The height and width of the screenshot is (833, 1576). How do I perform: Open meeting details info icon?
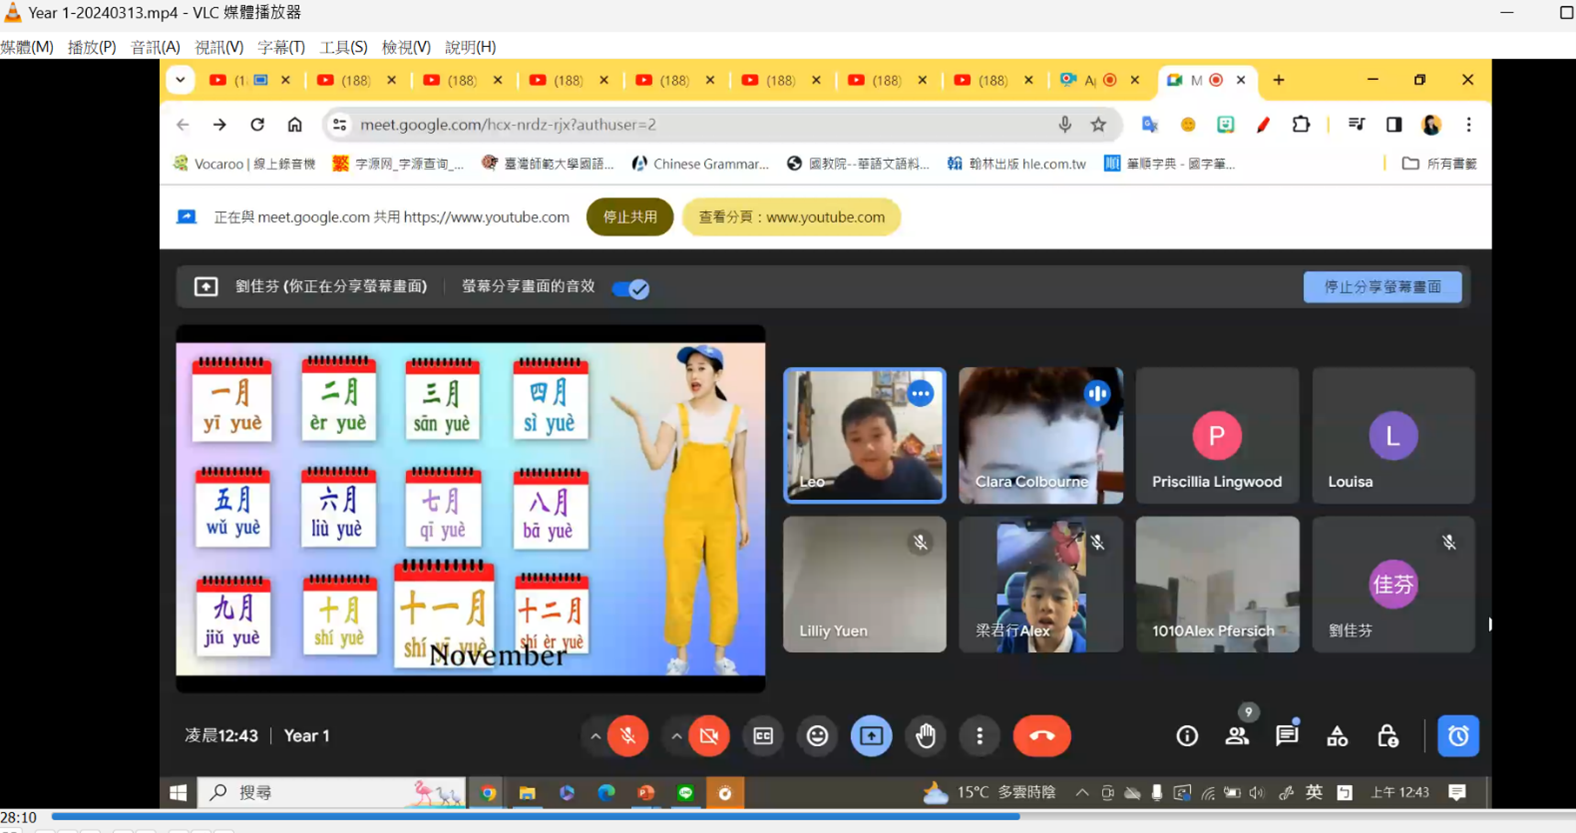[x=1187, y=736]
